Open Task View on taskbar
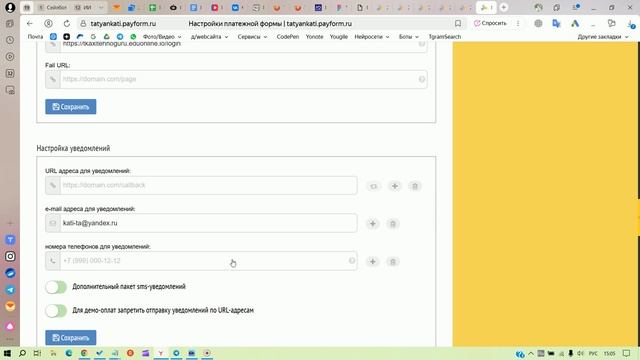 pos(38,353)
